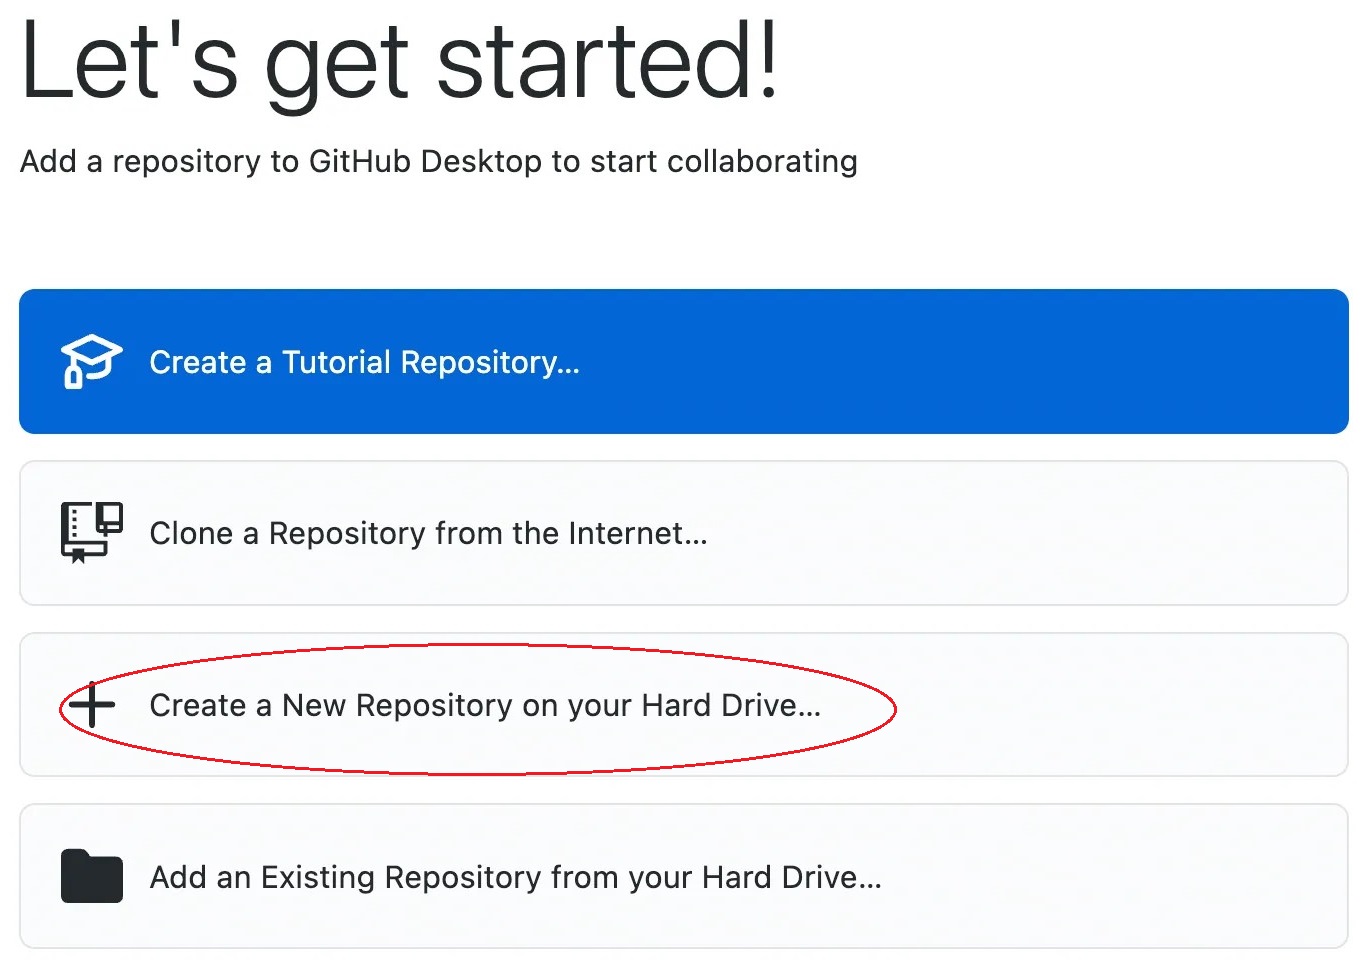
Task: Click the clone repository book icon
Action: [x=91, y=532]
